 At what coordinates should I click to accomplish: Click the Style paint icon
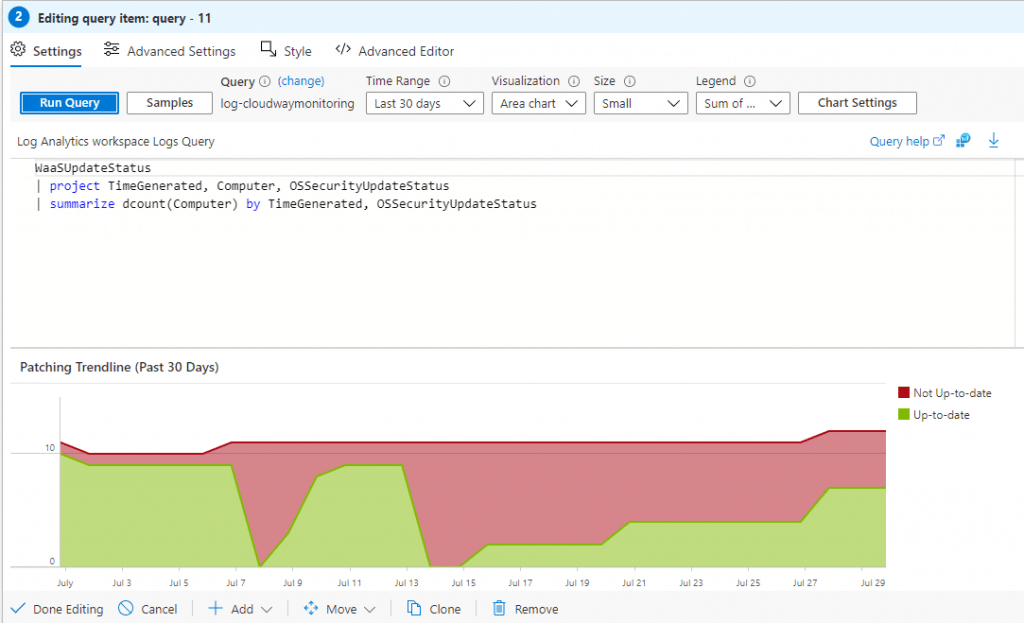(268, 49)
